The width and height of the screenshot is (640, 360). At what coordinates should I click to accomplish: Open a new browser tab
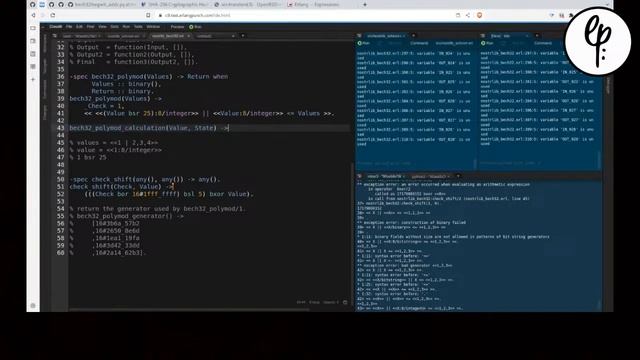[365, 4]
